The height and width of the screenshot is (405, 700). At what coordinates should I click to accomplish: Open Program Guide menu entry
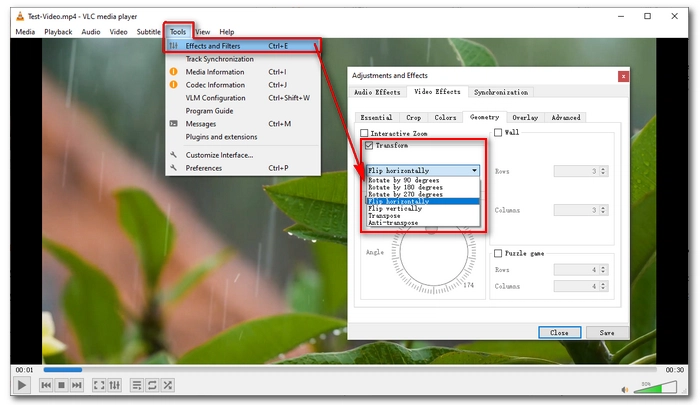click(x=243, y=111)
